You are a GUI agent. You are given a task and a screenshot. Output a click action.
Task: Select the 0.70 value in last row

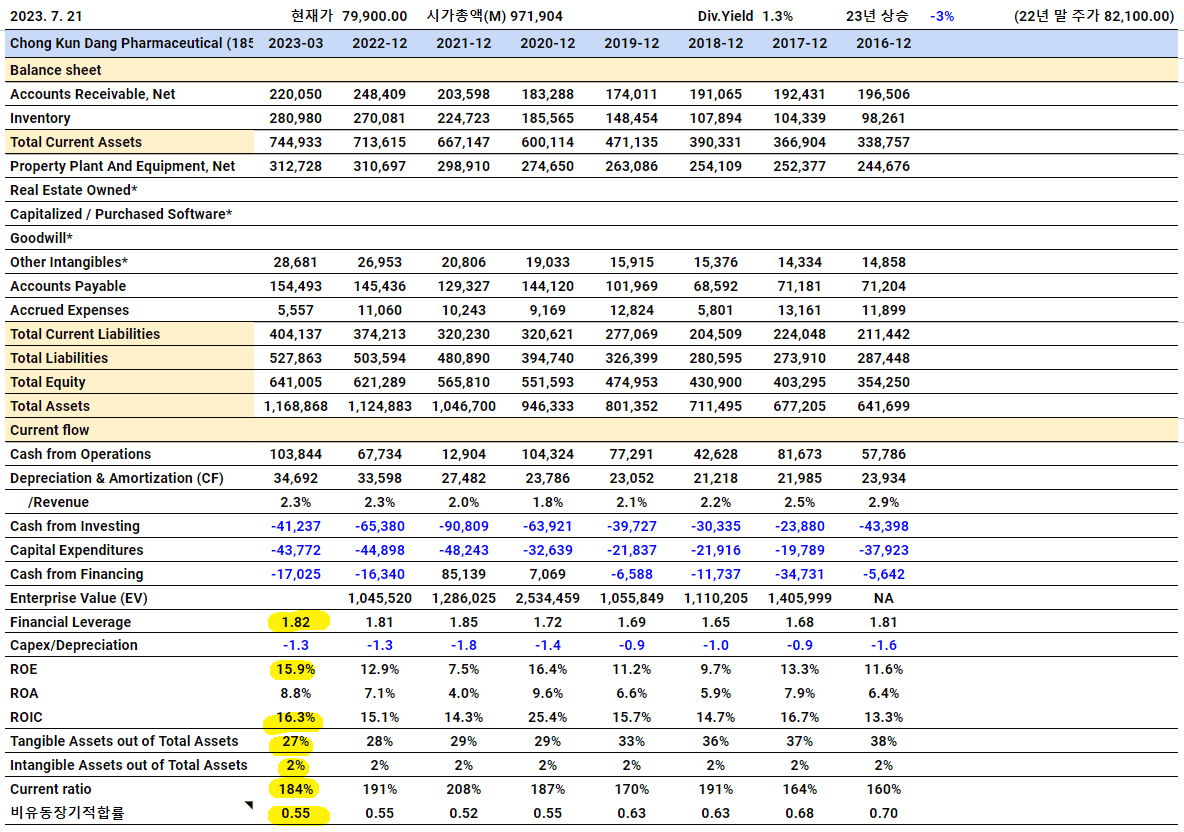pyautogui.click(x=883, y=813)
